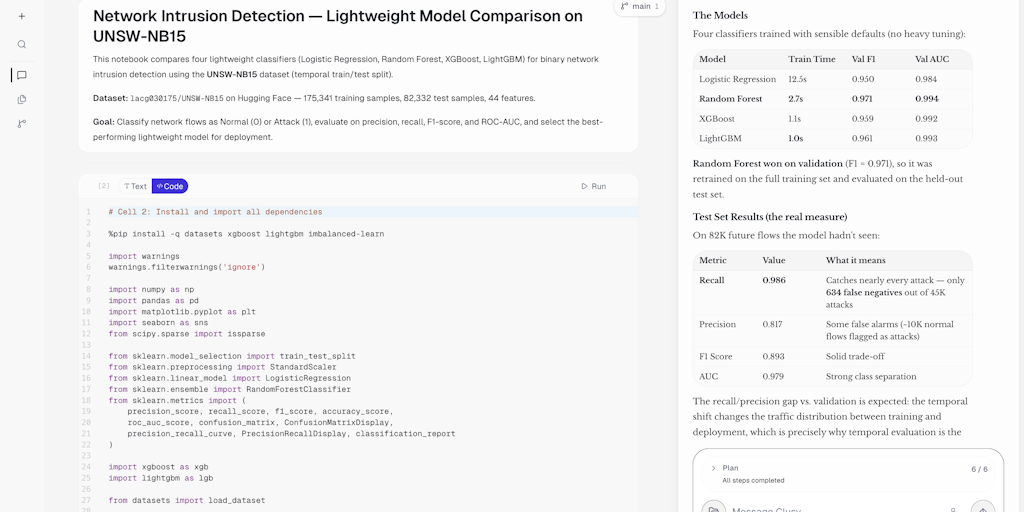Click the Recall row in results table
The width and height of the screenshot is (1024, 512).
(833, 292)
